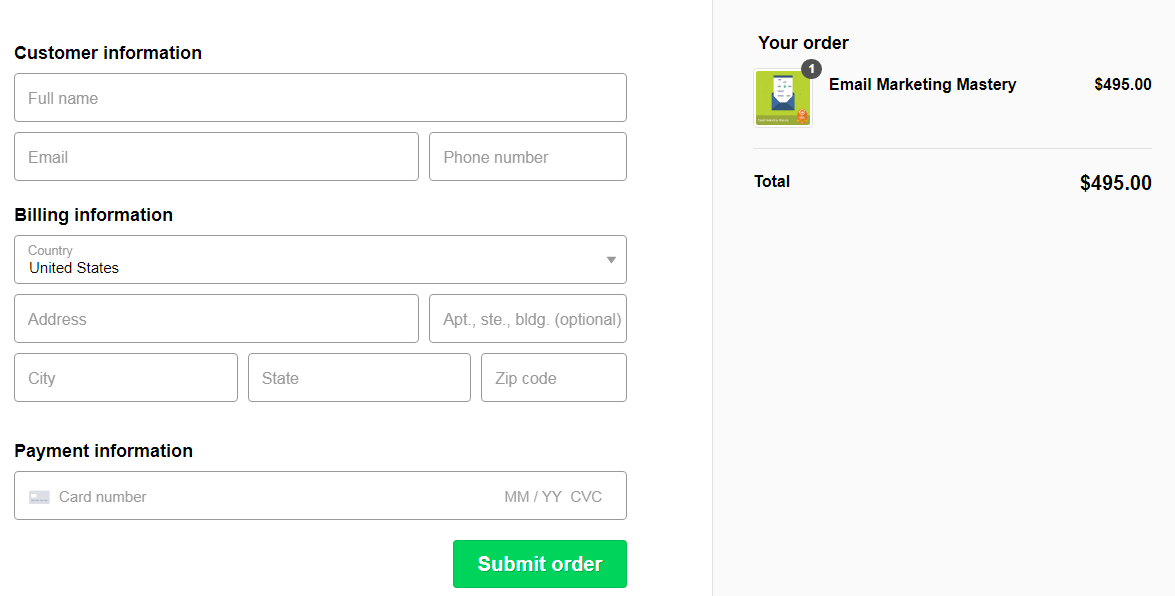This screenshot has width=1175, height=596.
Task: Select the United States country field
Action: 300,260
